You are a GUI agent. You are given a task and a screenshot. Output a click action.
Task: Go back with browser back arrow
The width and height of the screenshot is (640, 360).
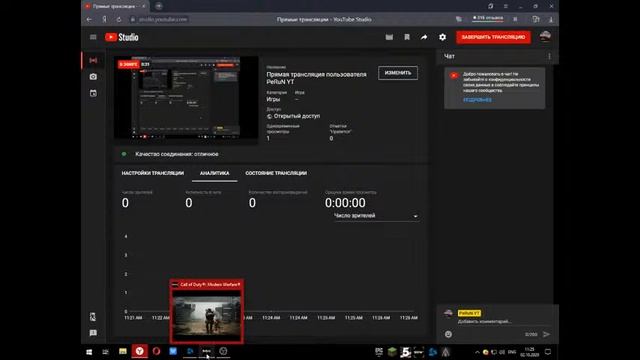[x=89, y=19]
